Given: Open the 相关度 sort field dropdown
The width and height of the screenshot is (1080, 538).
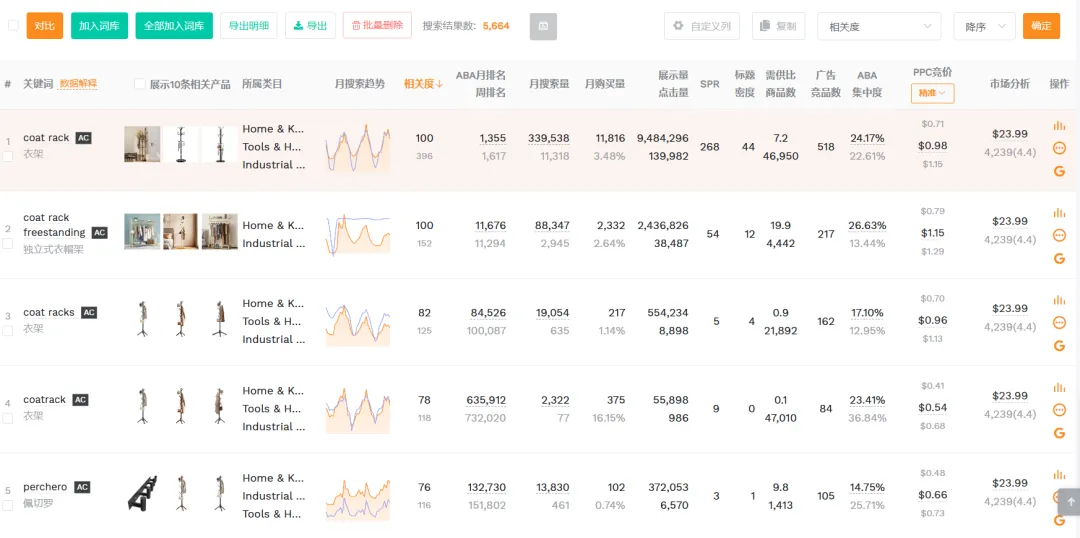Looking at the screenshot, I should 879,26.
